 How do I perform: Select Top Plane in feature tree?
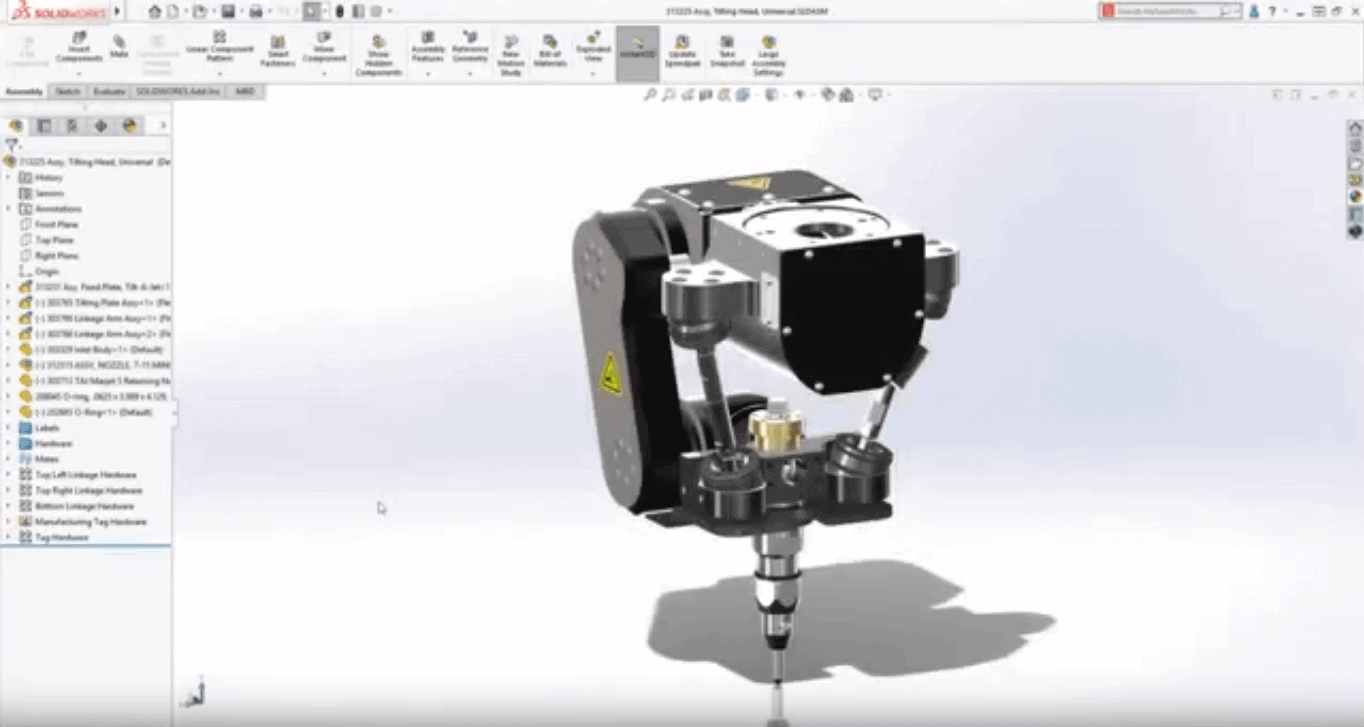[x=54, y=240]
